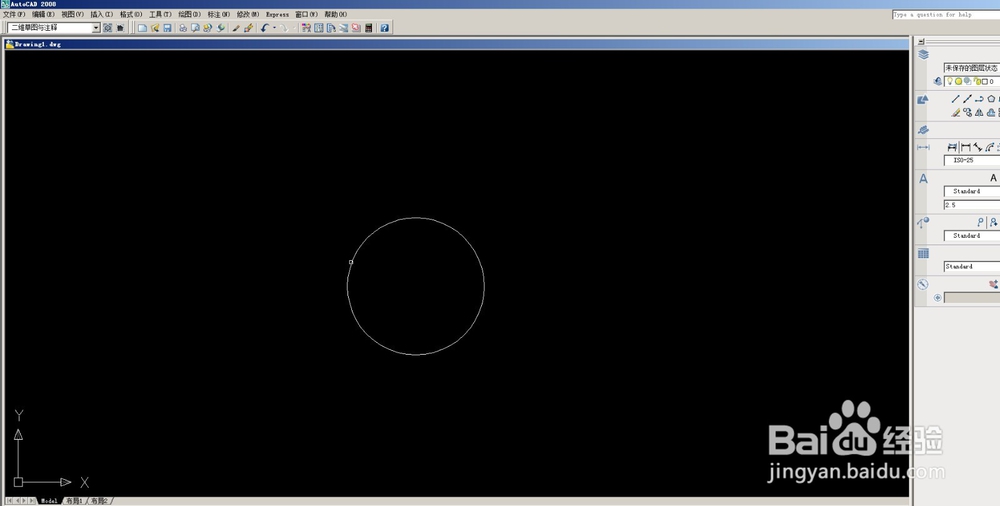The height and width of the screenshot is (506, 1000).
Task: Select the Copy tool in dashboard
Action: (967, 112)
